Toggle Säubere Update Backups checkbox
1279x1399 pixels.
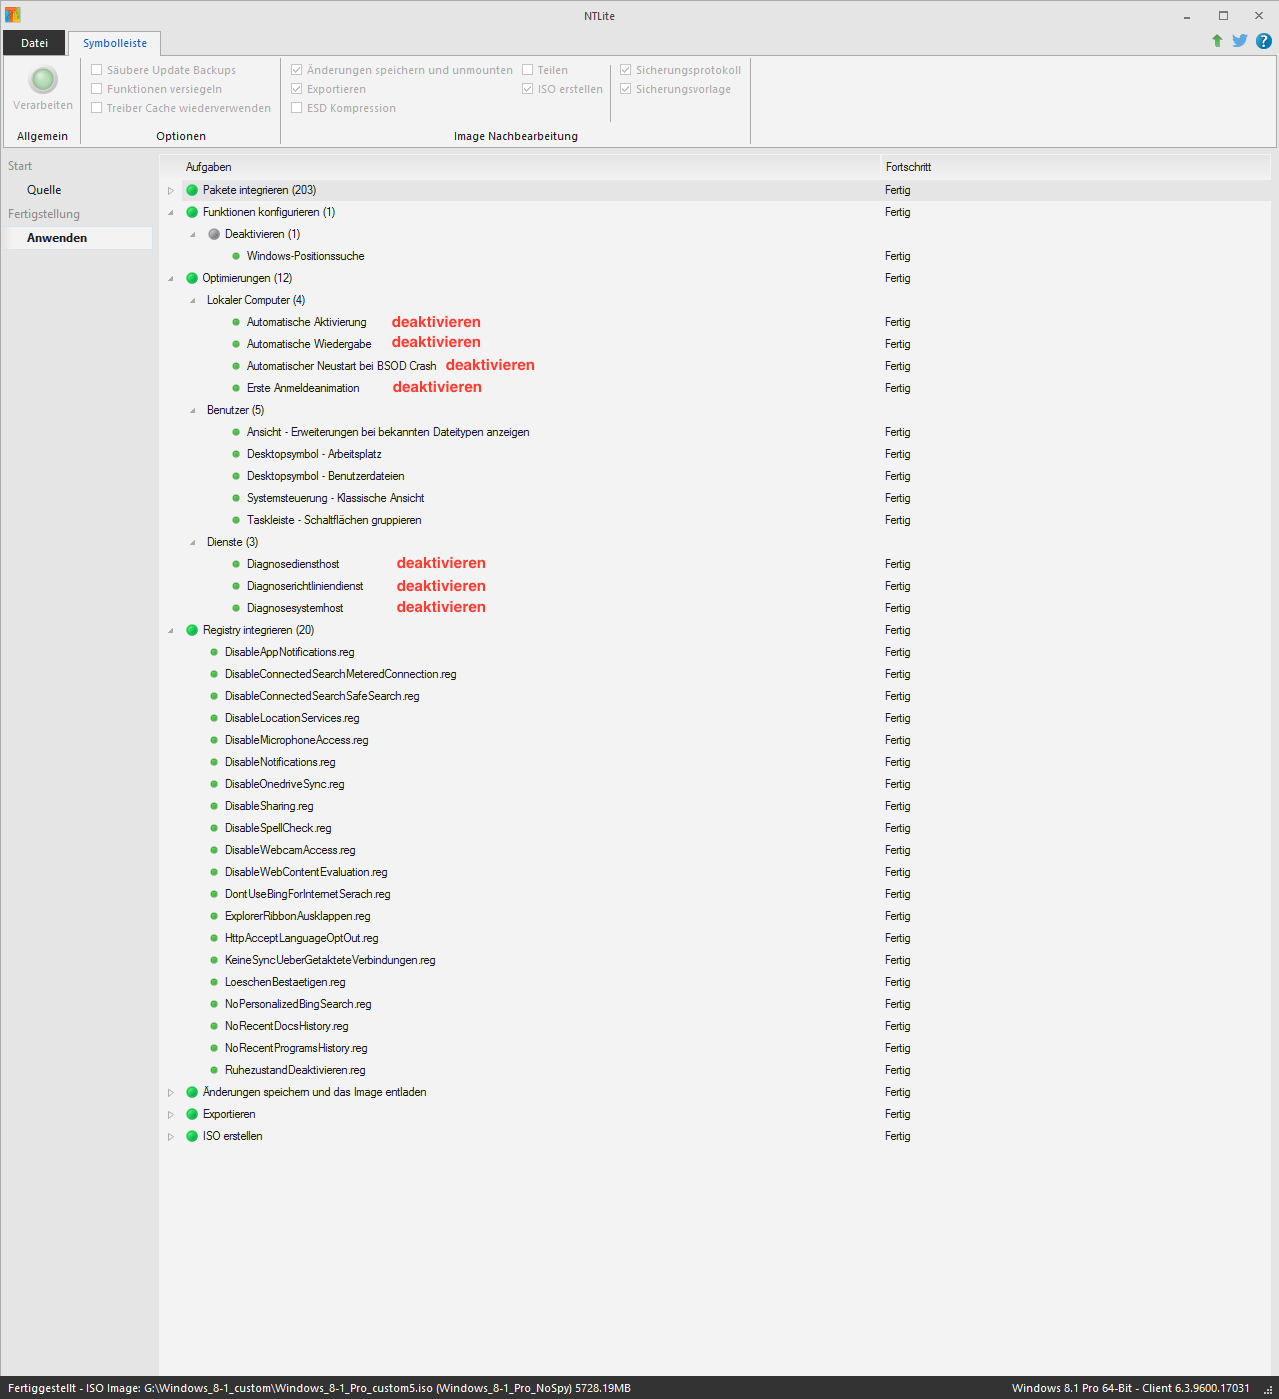point(97,70)
